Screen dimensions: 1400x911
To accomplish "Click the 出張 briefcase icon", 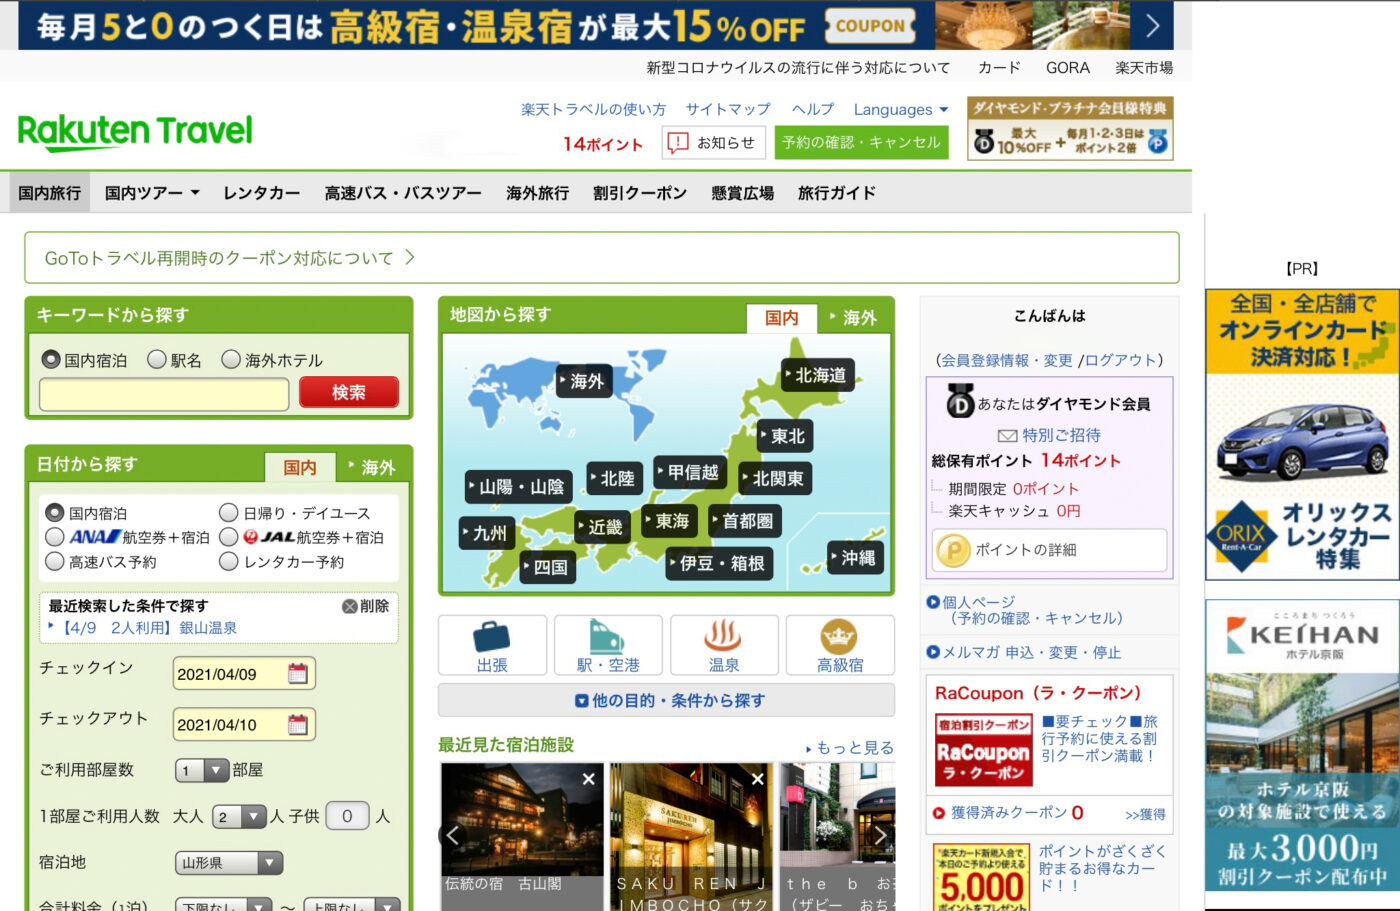I will 492,645.
